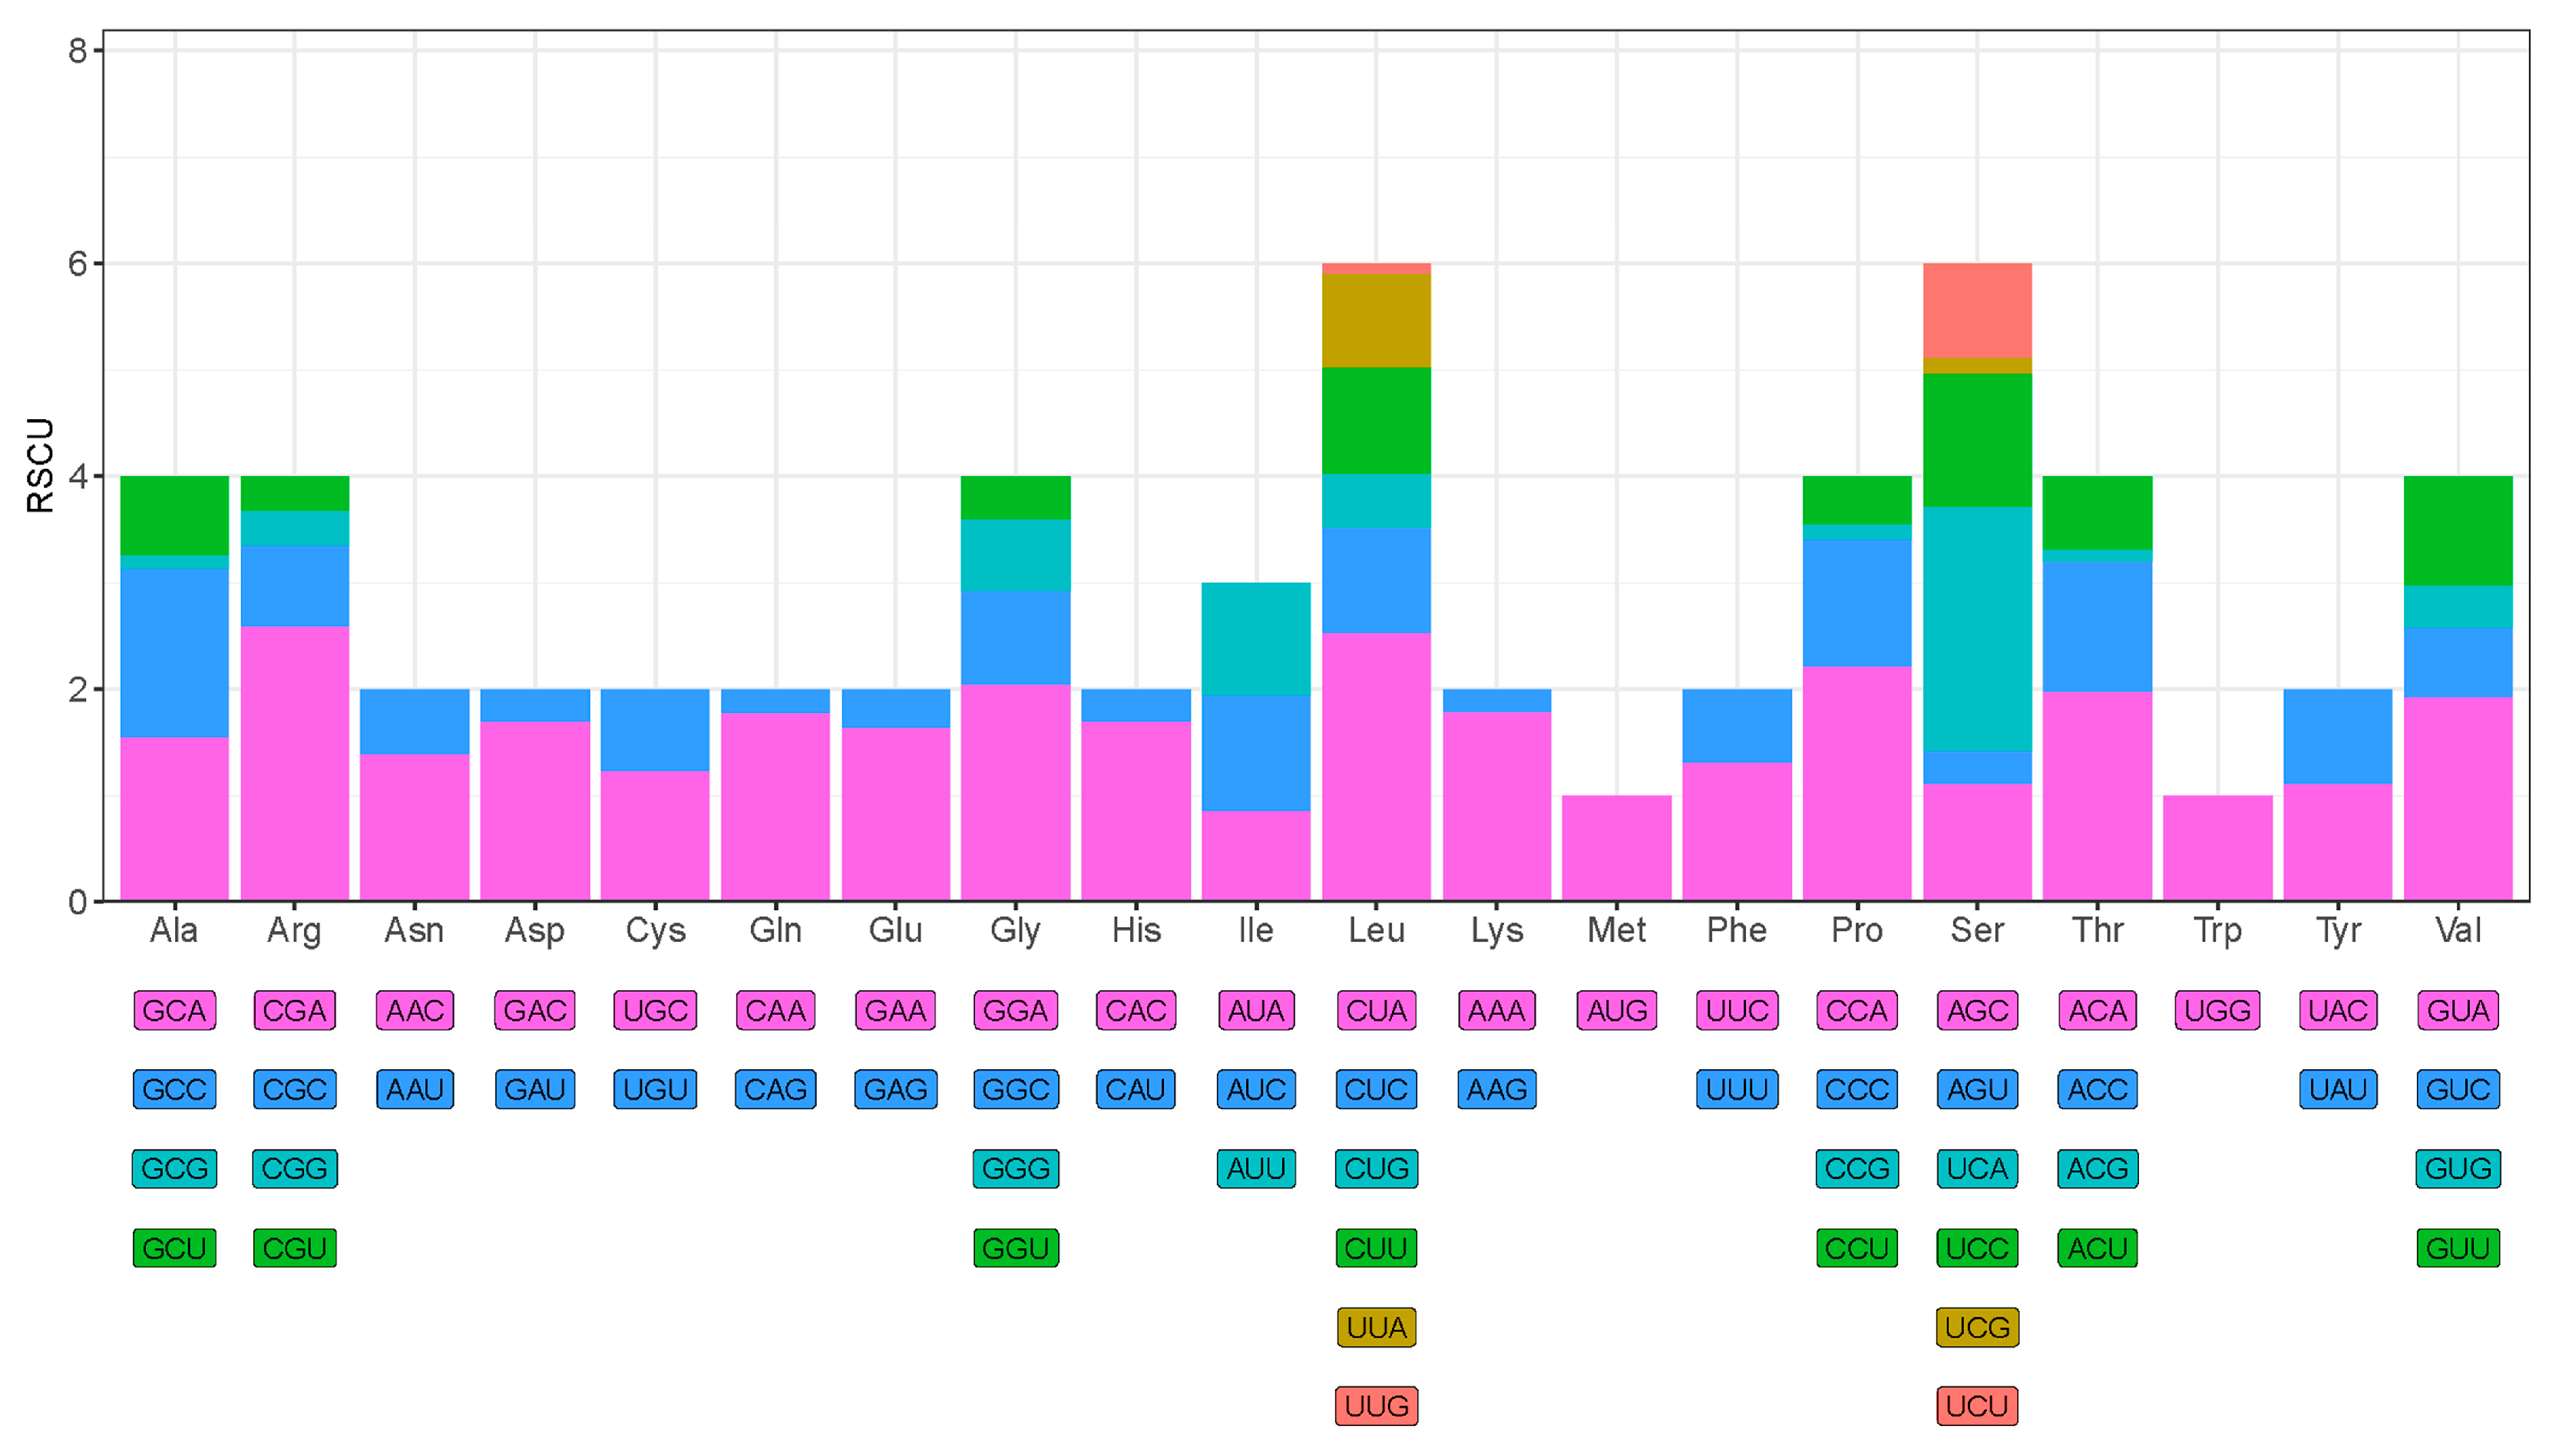The image size is (2559, 1456).
Task: Select the UUA codon label
Action: pos(1376,1327)
